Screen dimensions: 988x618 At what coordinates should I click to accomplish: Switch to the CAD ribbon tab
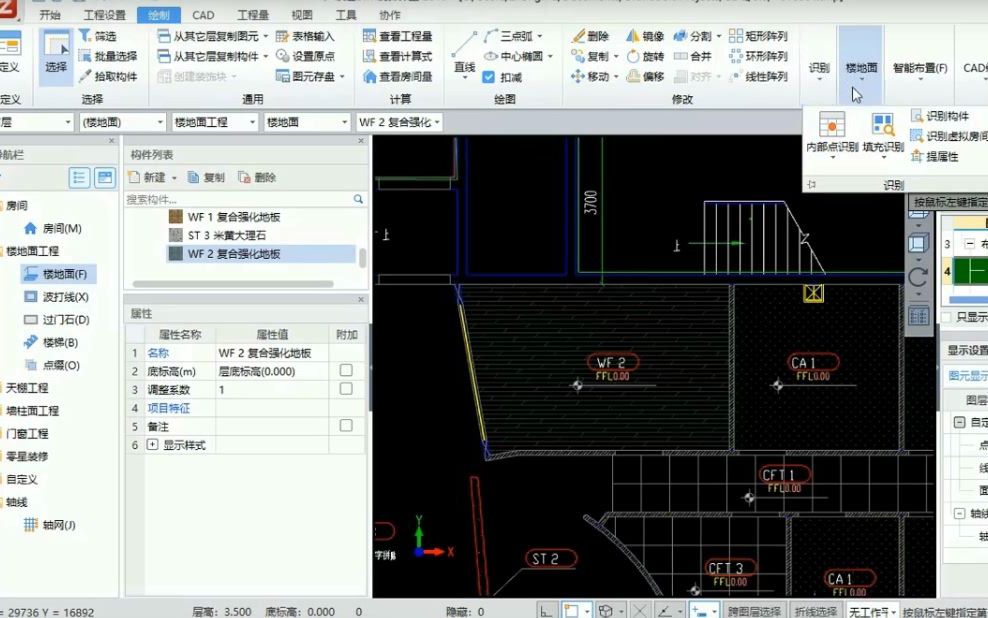(203, 14)
